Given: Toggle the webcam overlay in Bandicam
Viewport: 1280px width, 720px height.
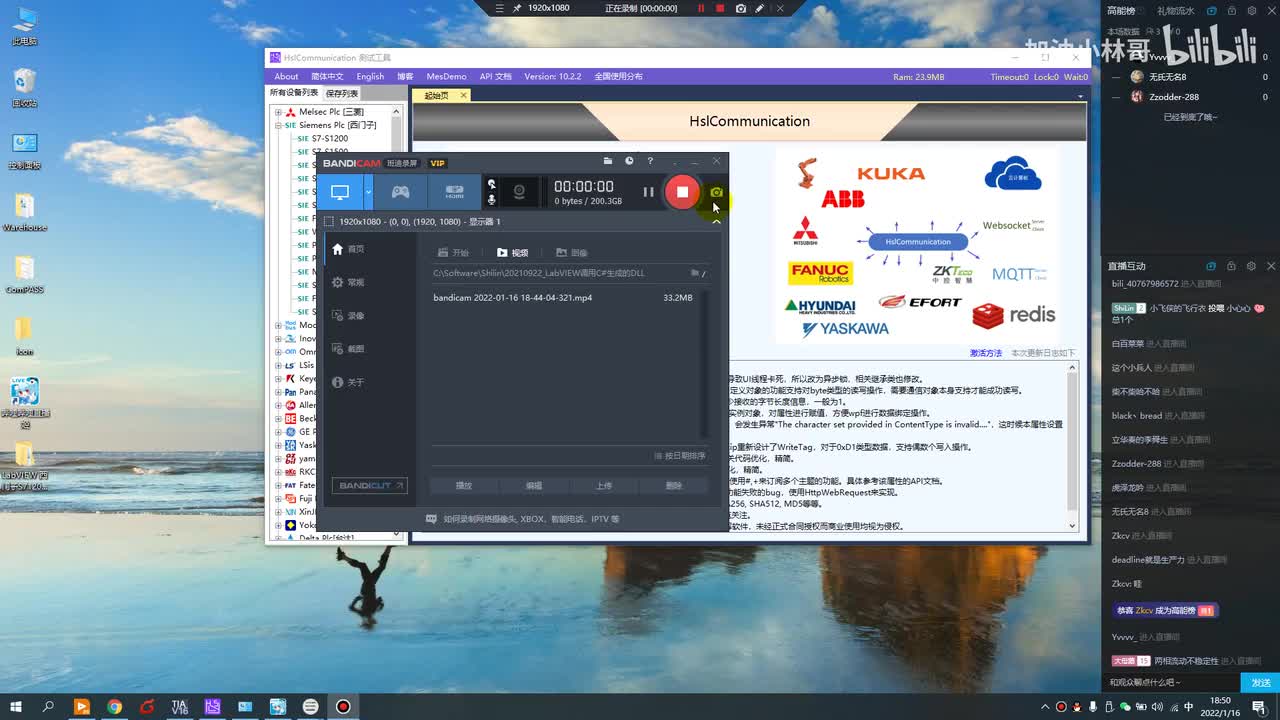Looking at the screenshot, I should click(518, 192).
